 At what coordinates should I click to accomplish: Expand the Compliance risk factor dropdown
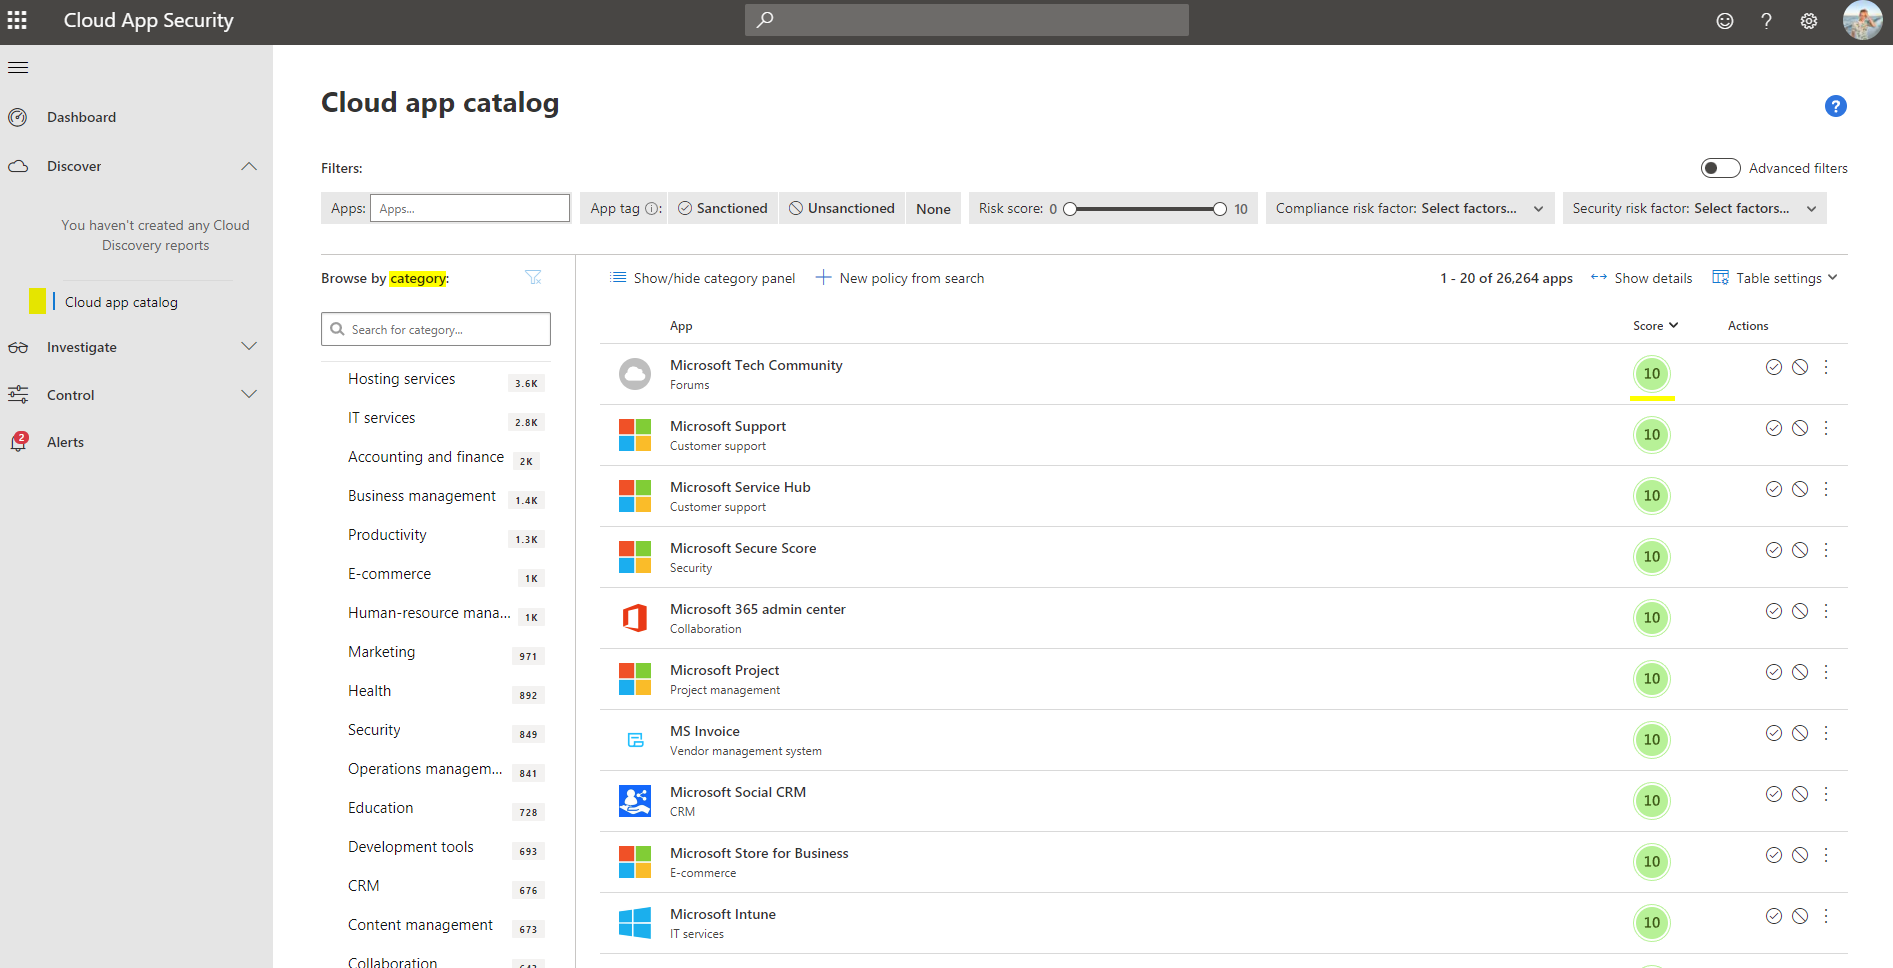point(1538,208)
